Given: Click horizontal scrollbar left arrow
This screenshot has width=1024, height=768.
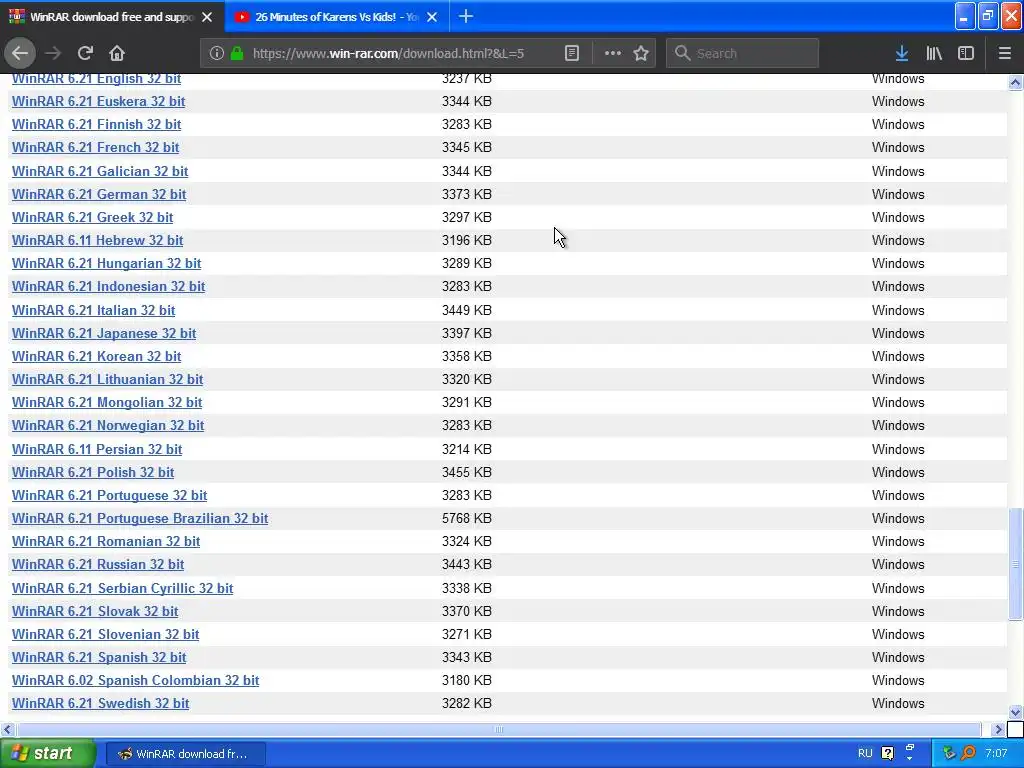Looking at the screenshot, I should point(7,729).
